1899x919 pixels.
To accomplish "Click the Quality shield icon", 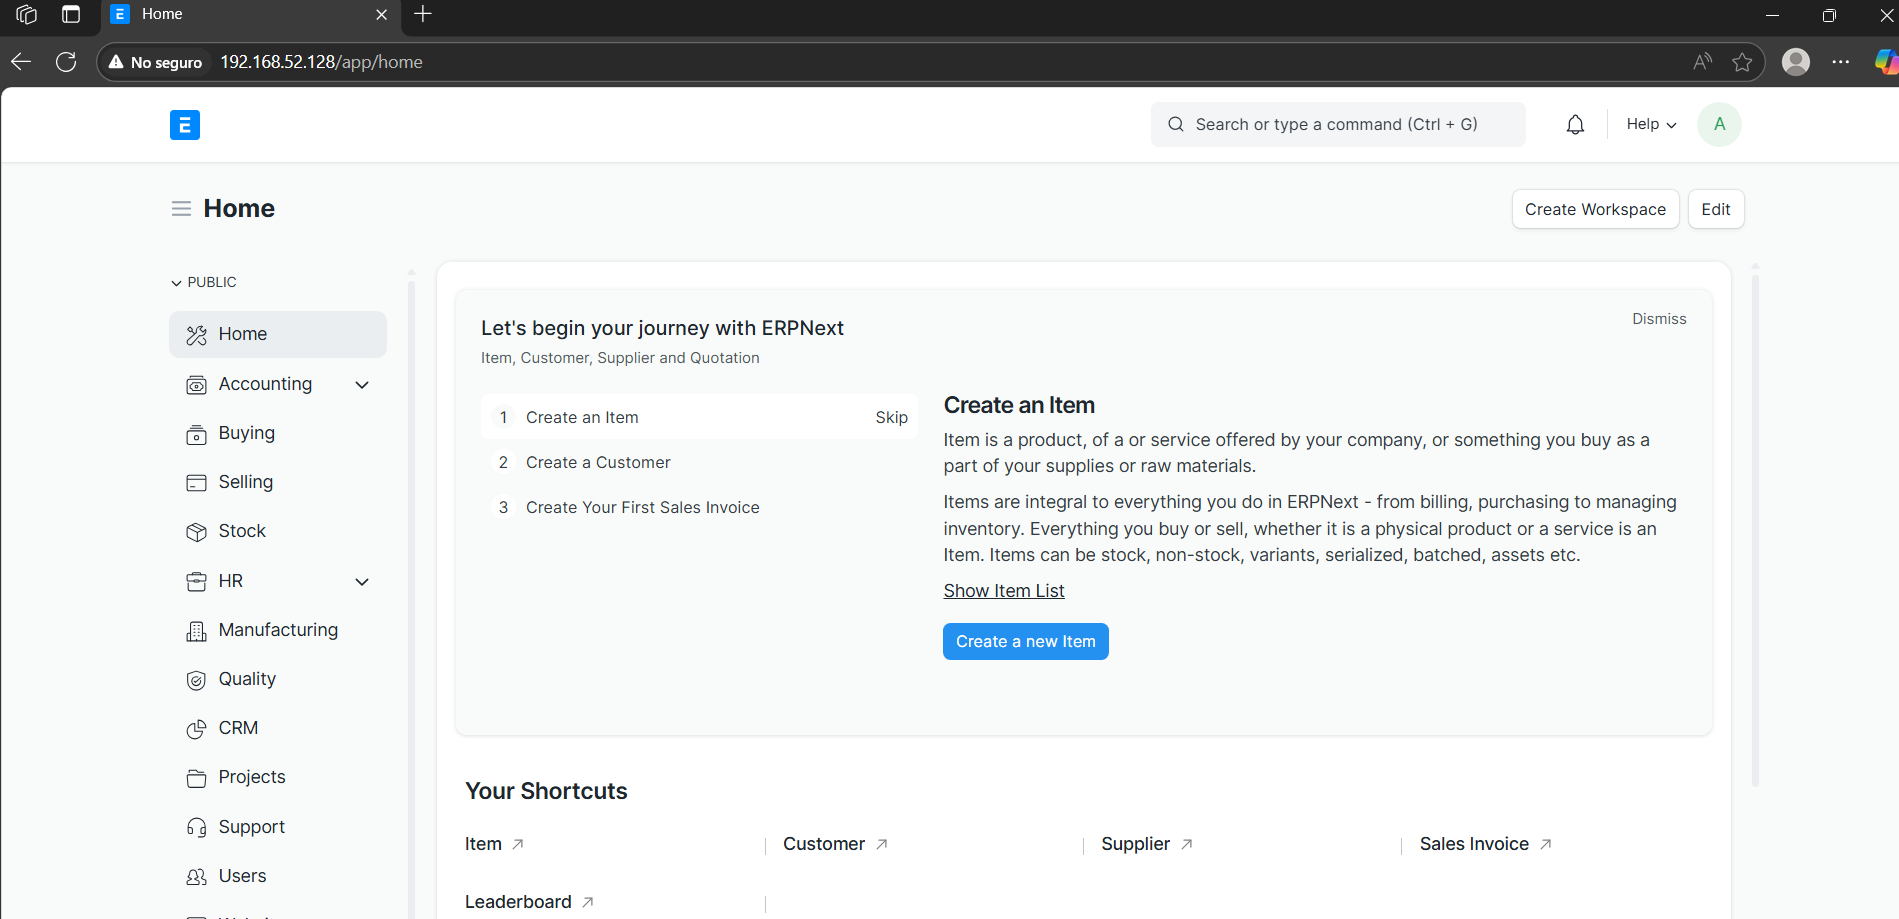I will coord(197,680).
